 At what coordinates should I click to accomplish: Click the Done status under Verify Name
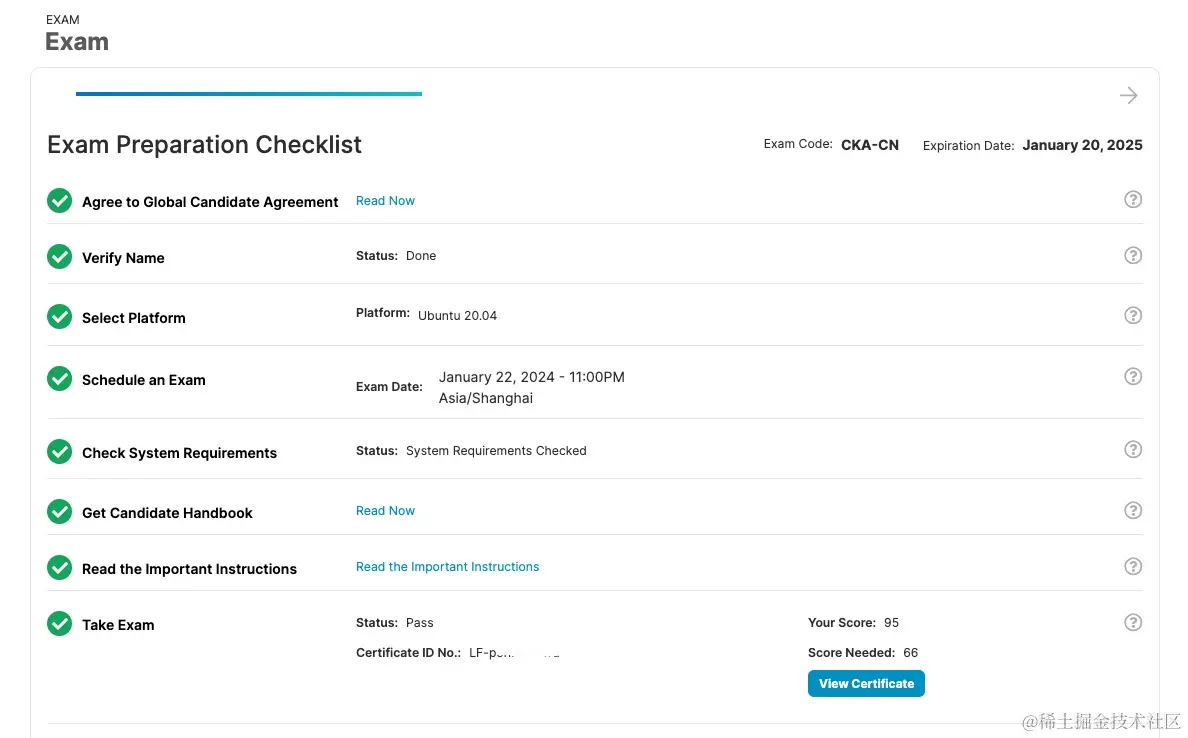coord(420,256)
